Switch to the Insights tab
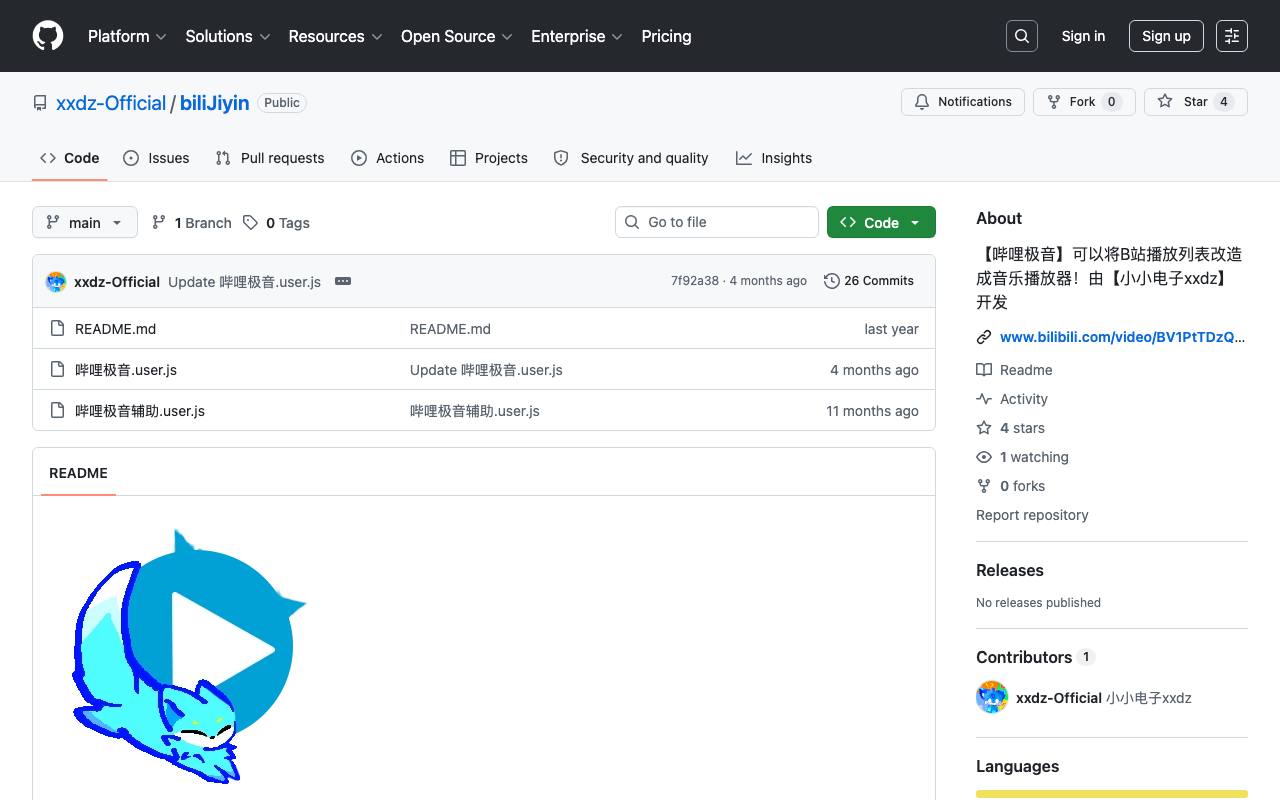Image resolution: width=1280 pixels, height=800 pixels. (774, 158)
